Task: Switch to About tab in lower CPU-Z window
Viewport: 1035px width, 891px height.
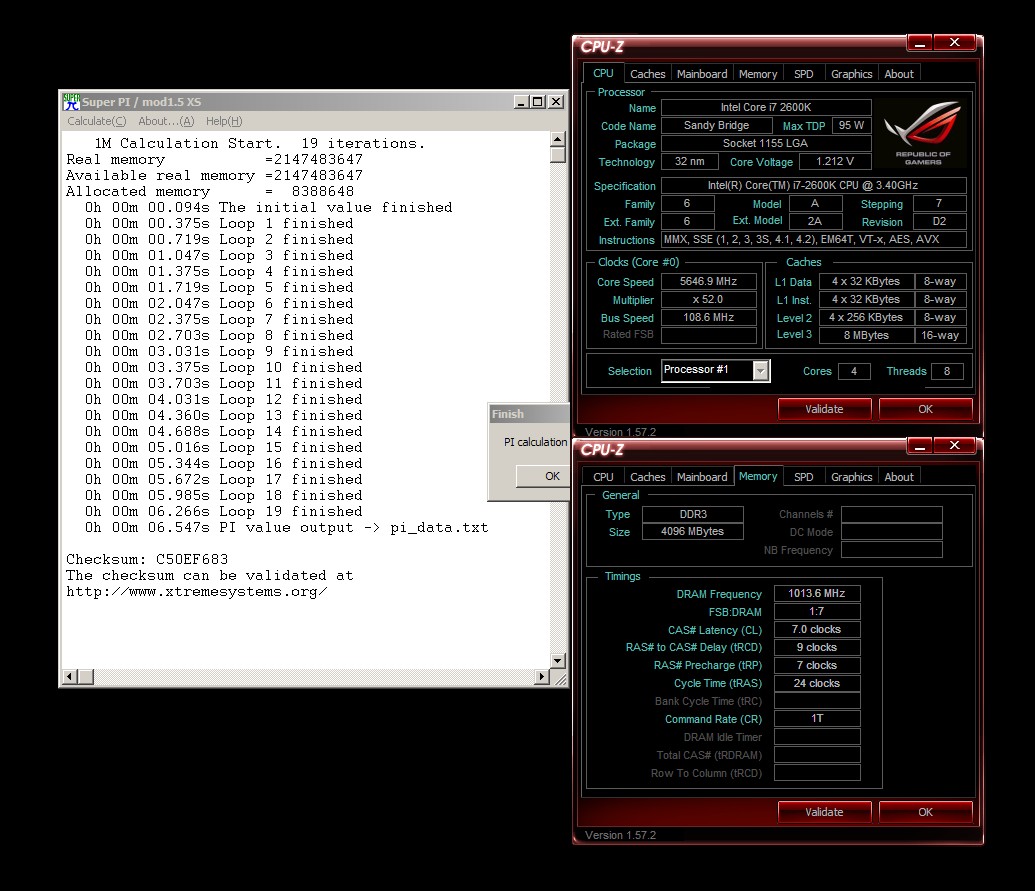Action: [x=899, y=477]
